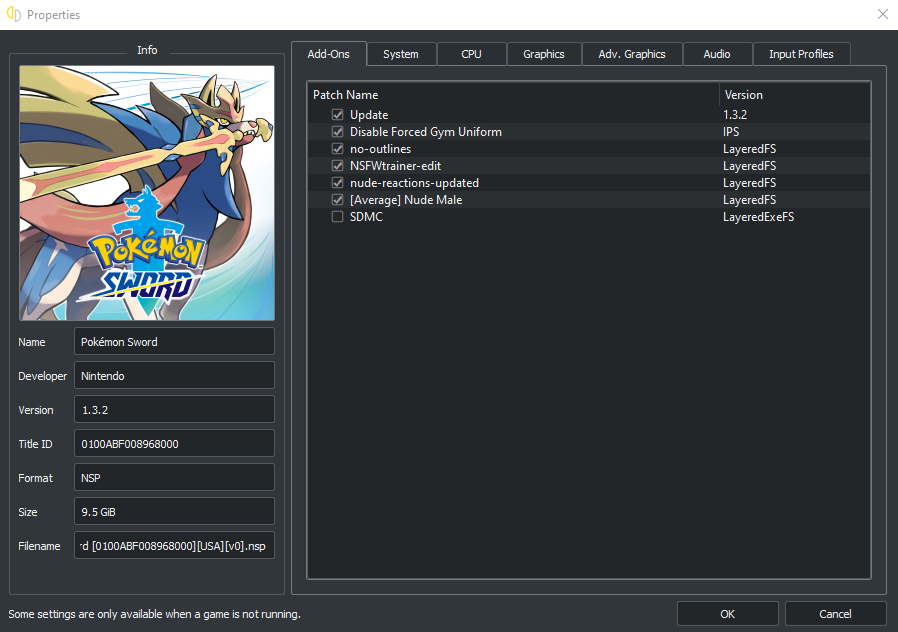Click the Name field Pokémon Sword
898x632 pixels.
174,342
